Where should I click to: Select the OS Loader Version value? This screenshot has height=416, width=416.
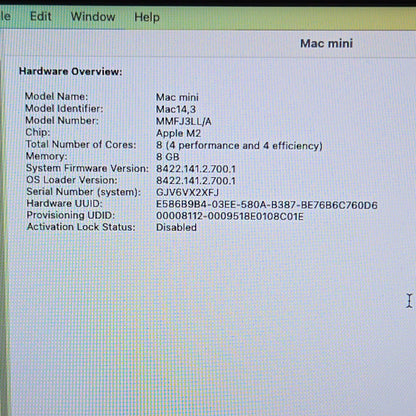196,181
